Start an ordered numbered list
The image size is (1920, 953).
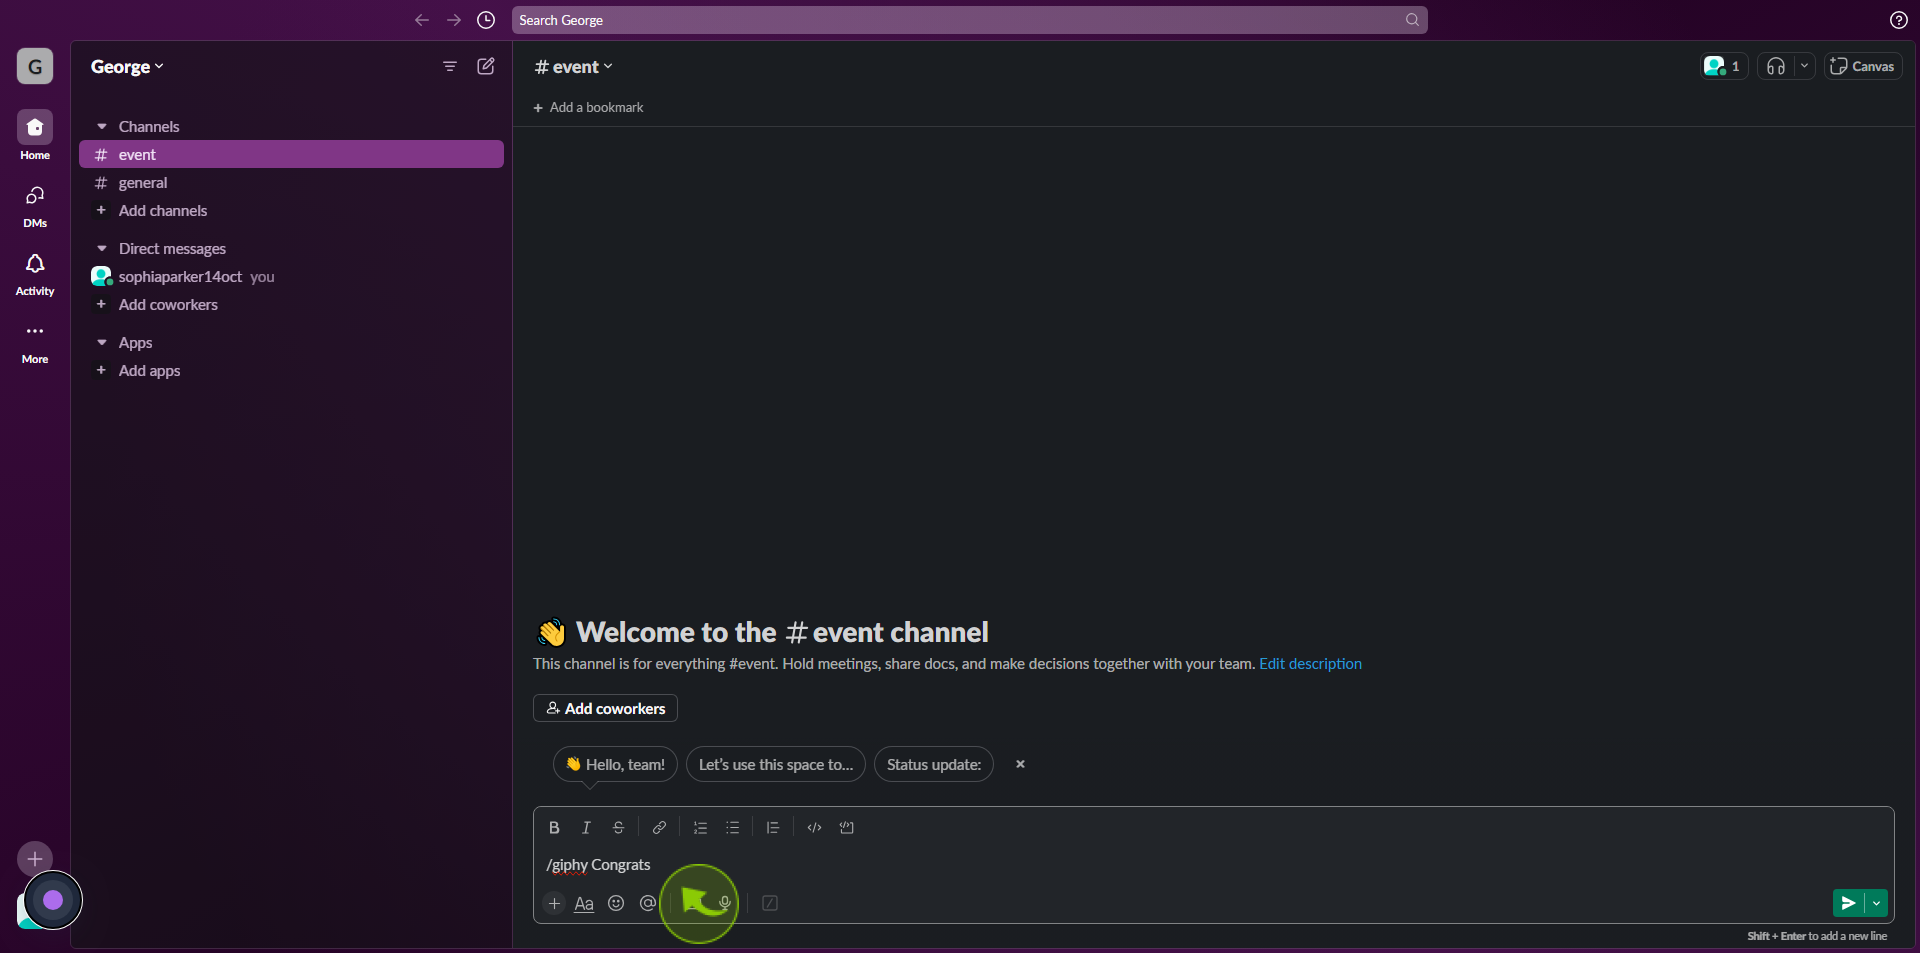click(x=700, y=828)
